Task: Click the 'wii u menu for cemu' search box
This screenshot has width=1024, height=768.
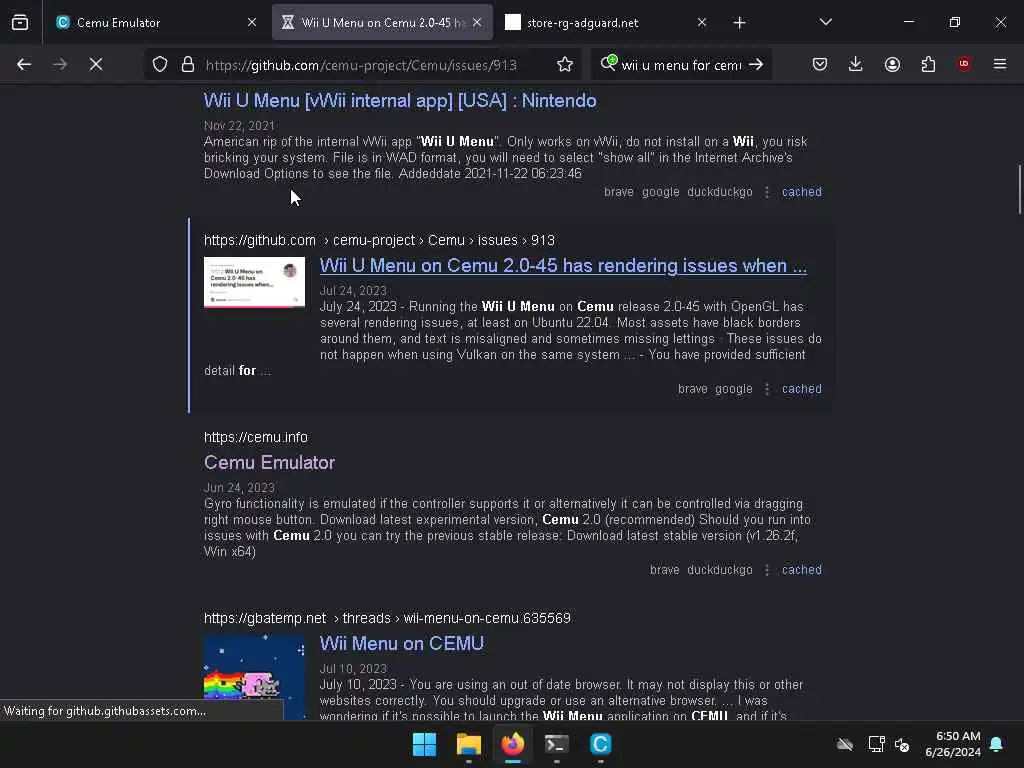Action: (x=681, y=65)
